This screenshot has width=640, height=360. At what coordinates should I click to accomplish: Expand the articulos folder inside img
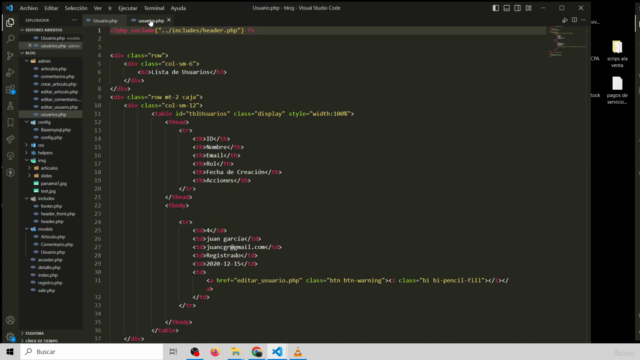[x=49, y=168]
